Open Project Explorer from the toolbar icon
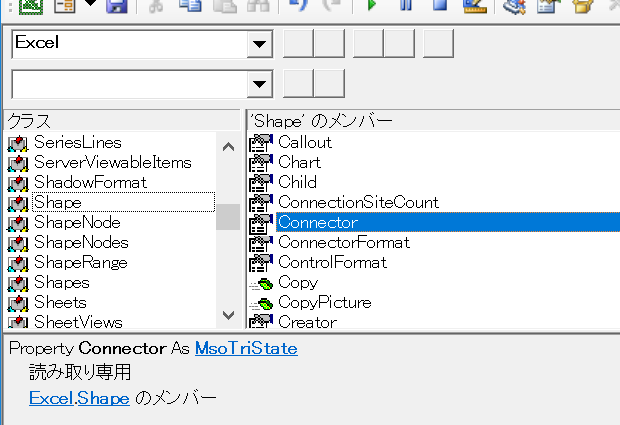The width and height of the screenshot is (620, 425). point(514,6)
